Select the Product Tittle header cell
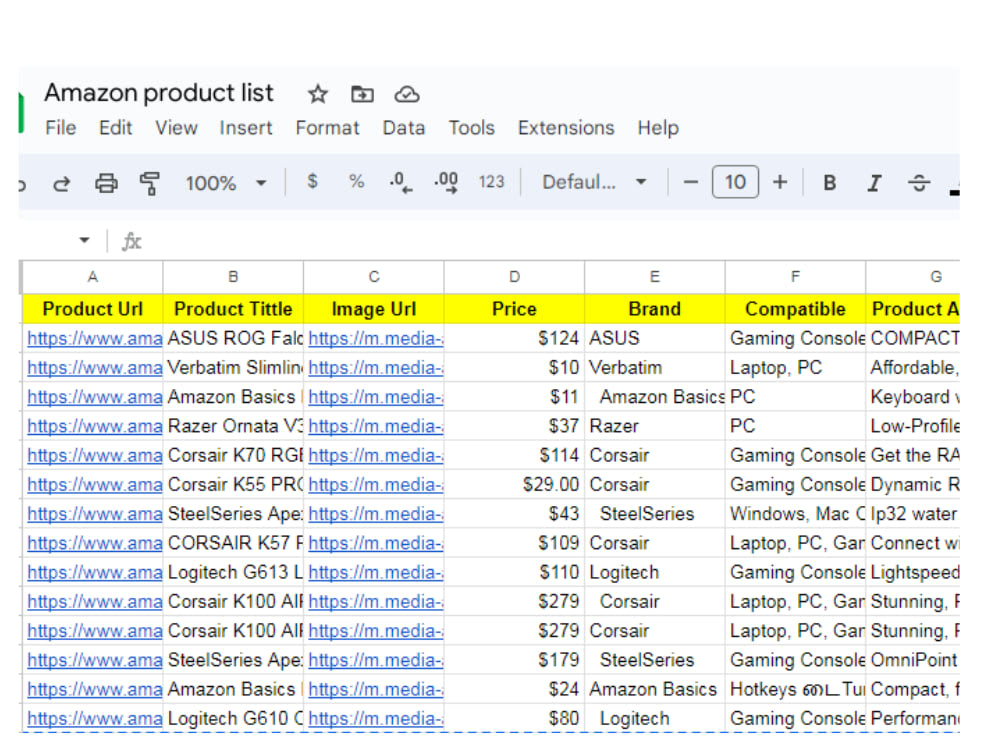Image resolution: width=1000 pixels, height=750 pixels. (x=233, y=309)
